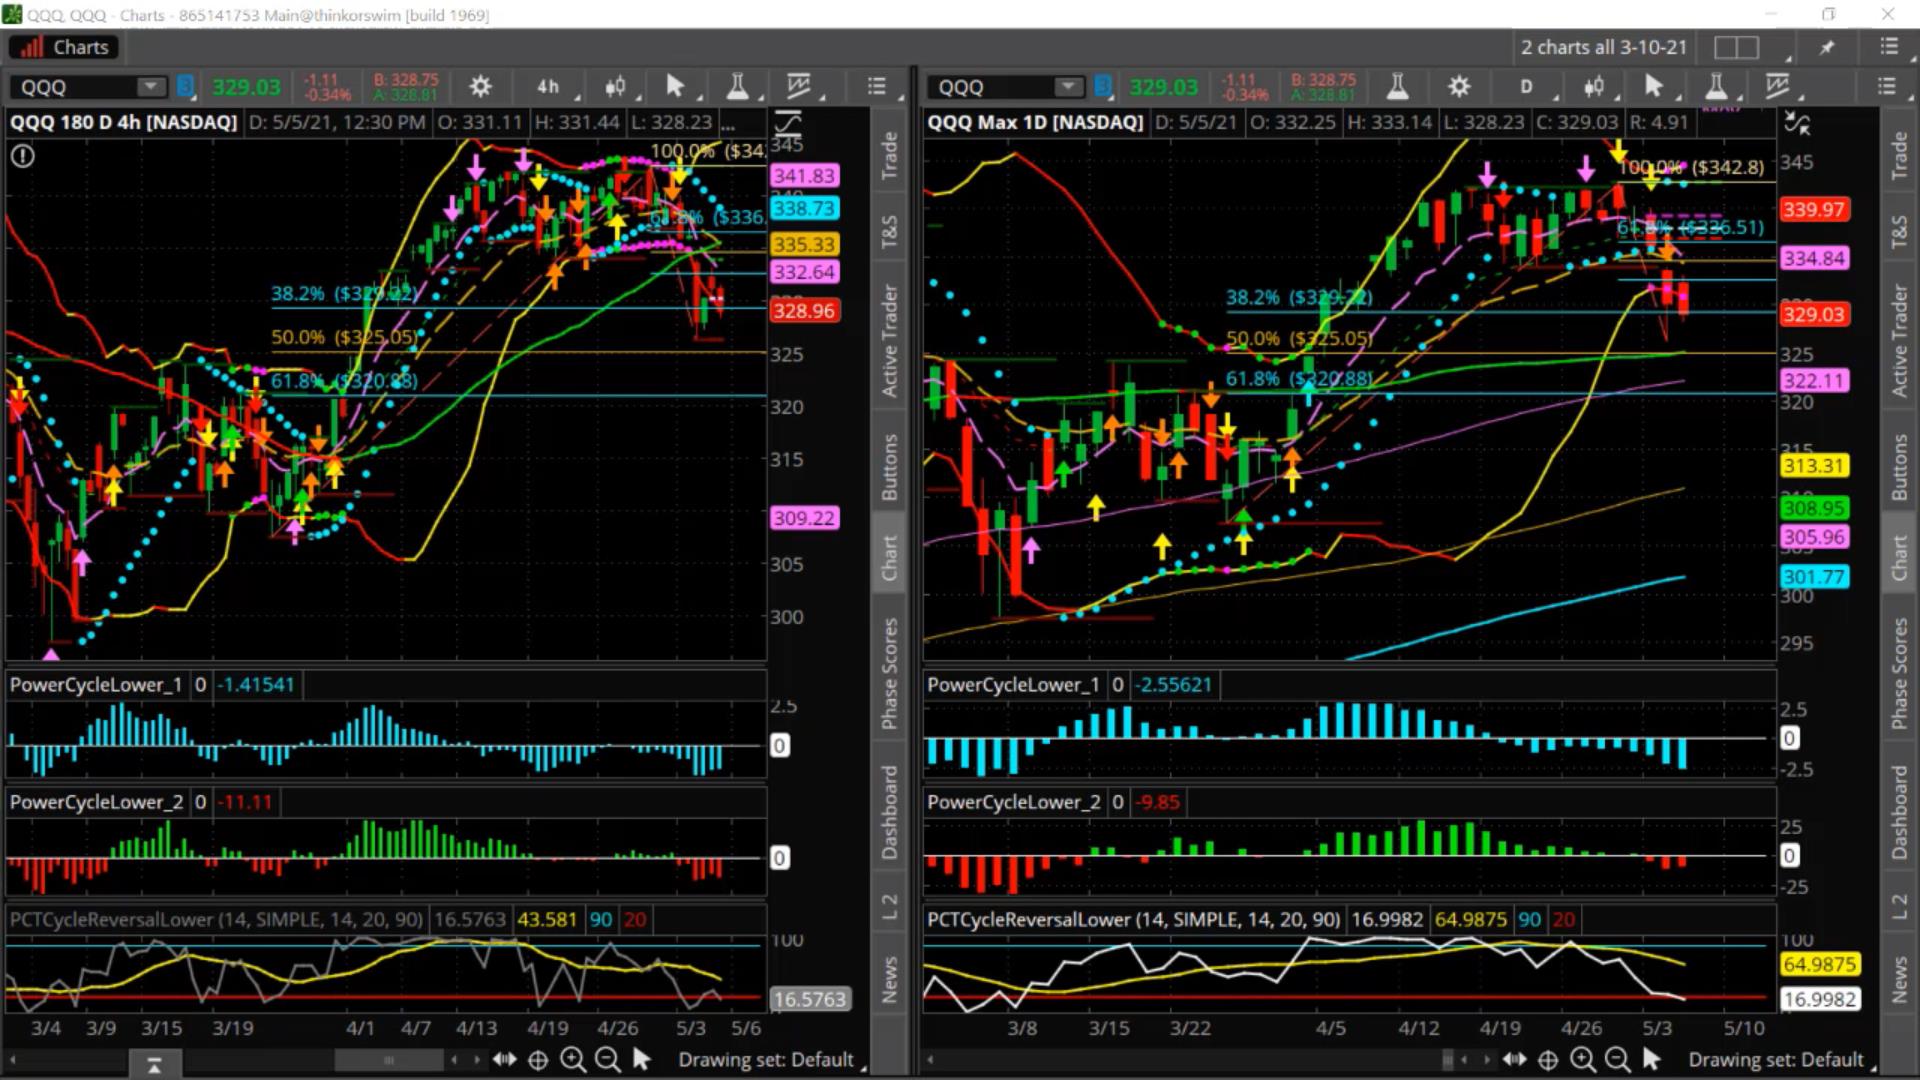Open right chart hamburger list menu
The height and width of the screenshot is (1080, 1920).
[x=1886, y=87]
